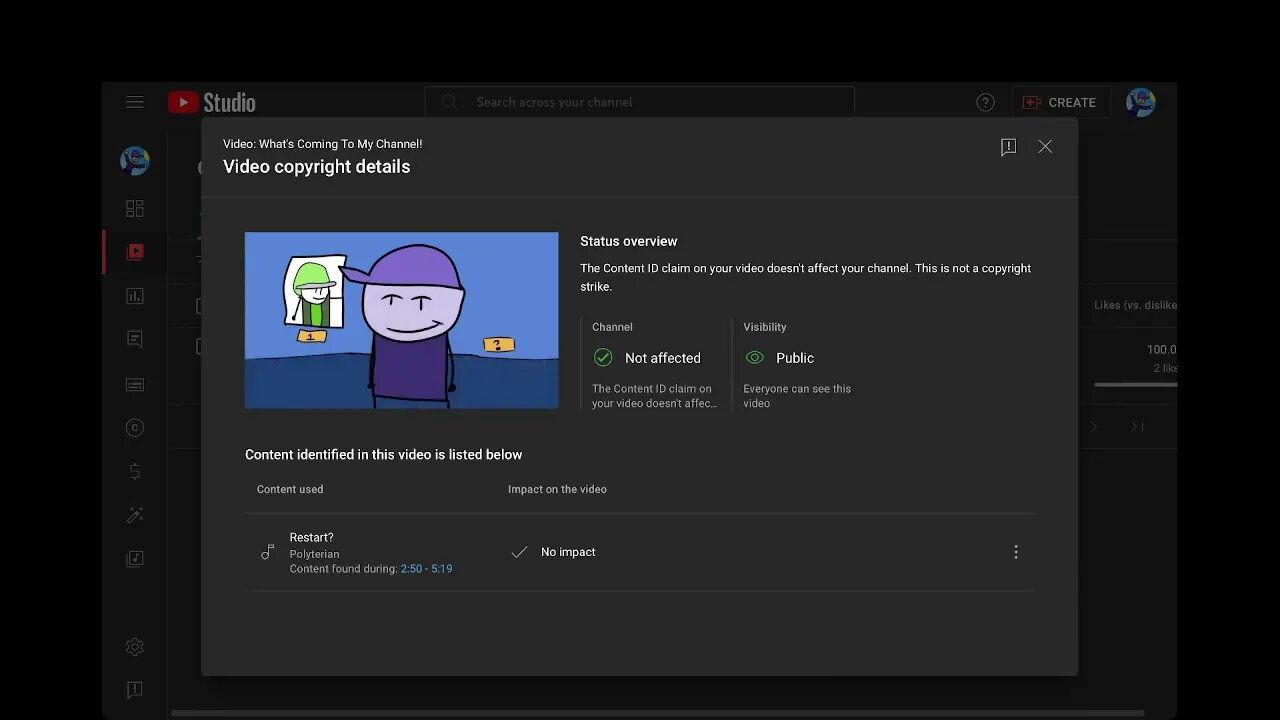Viewport: 1280px width, 720px height.
Task: Click the No impact checkmark icon
Action: 519,552
